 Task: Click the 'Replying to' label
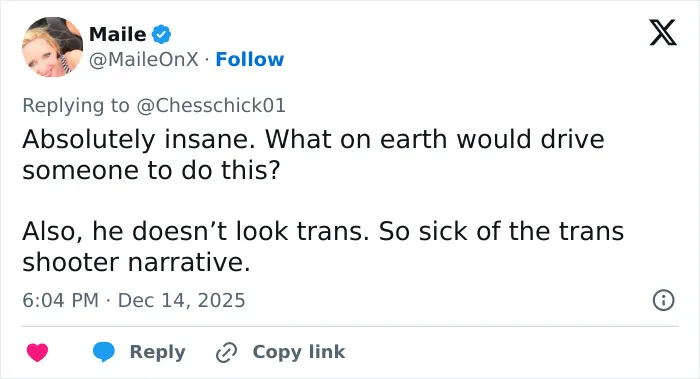[x=76, y=105]
